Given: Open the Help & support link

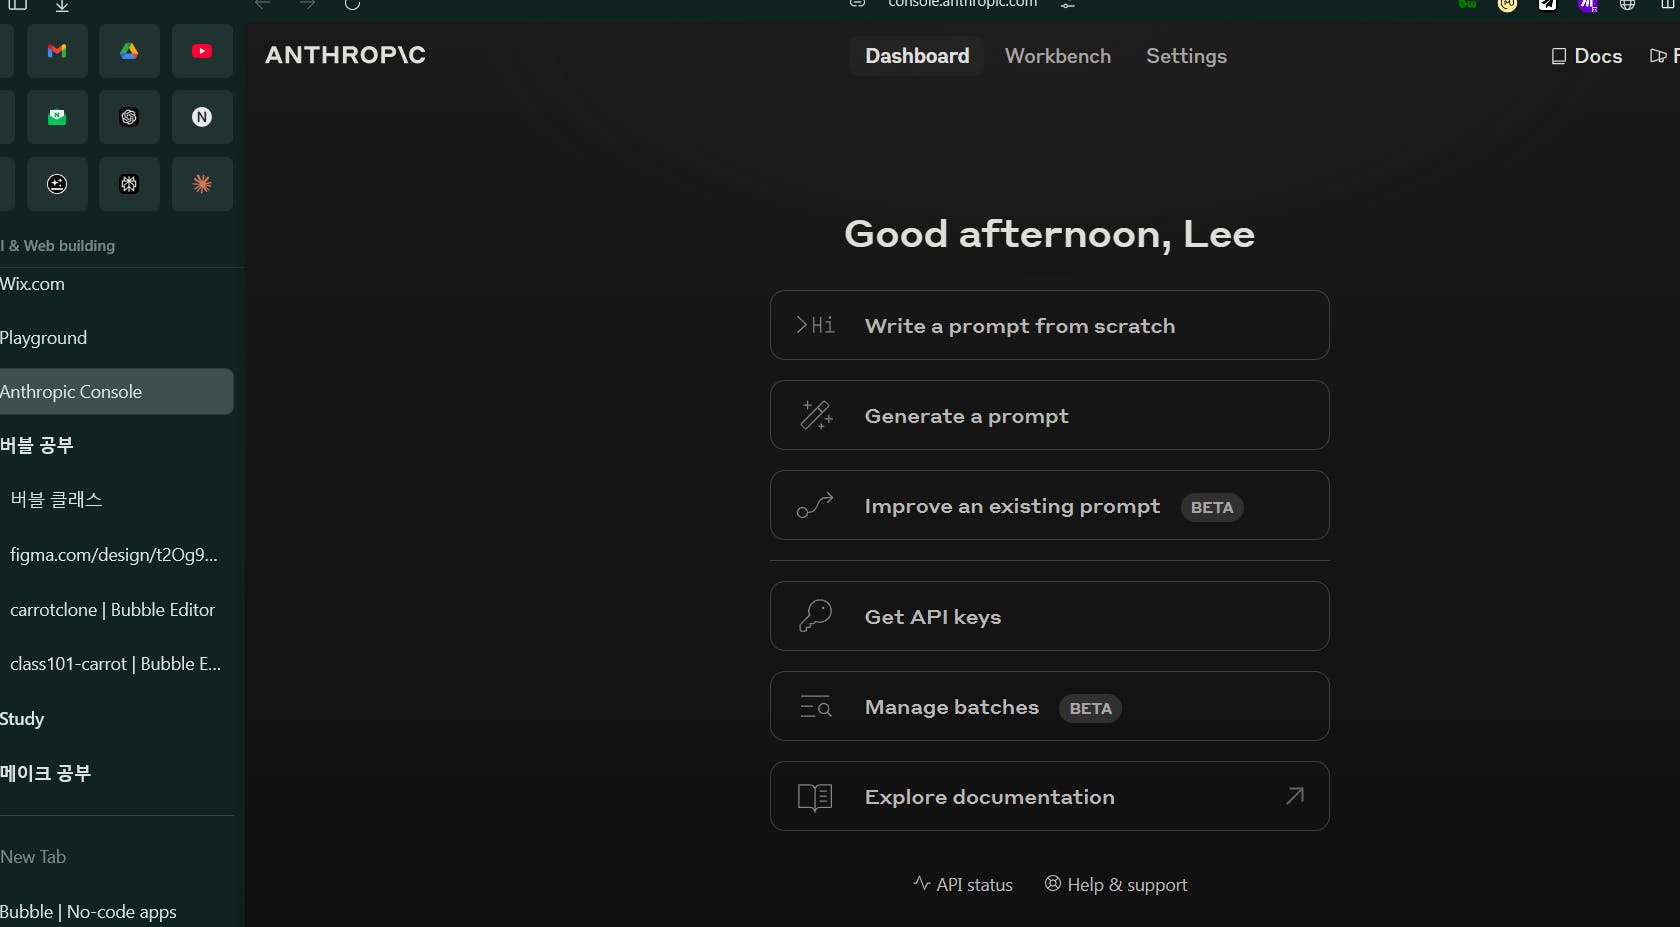Looking at the screenshot, I should coord(1116,884).
